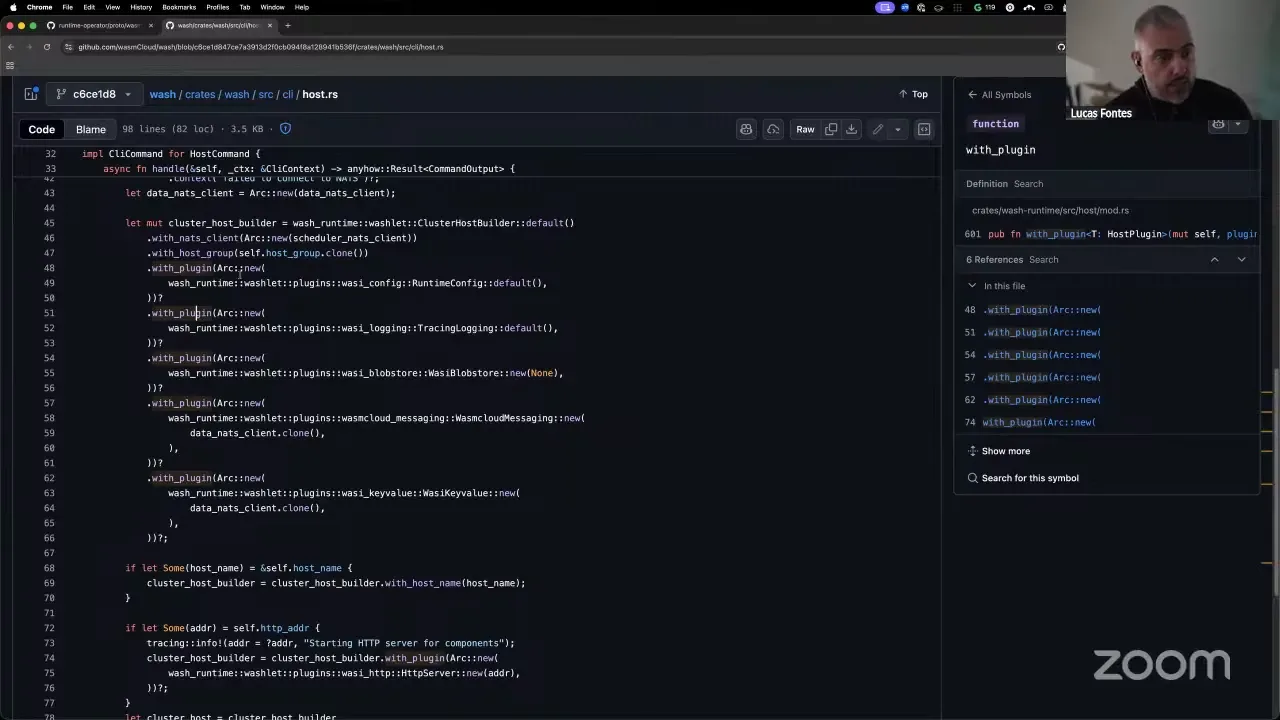Download the raw host.rs file
The height and width of the screenshot is (720, 1280).
pos(852,129)
